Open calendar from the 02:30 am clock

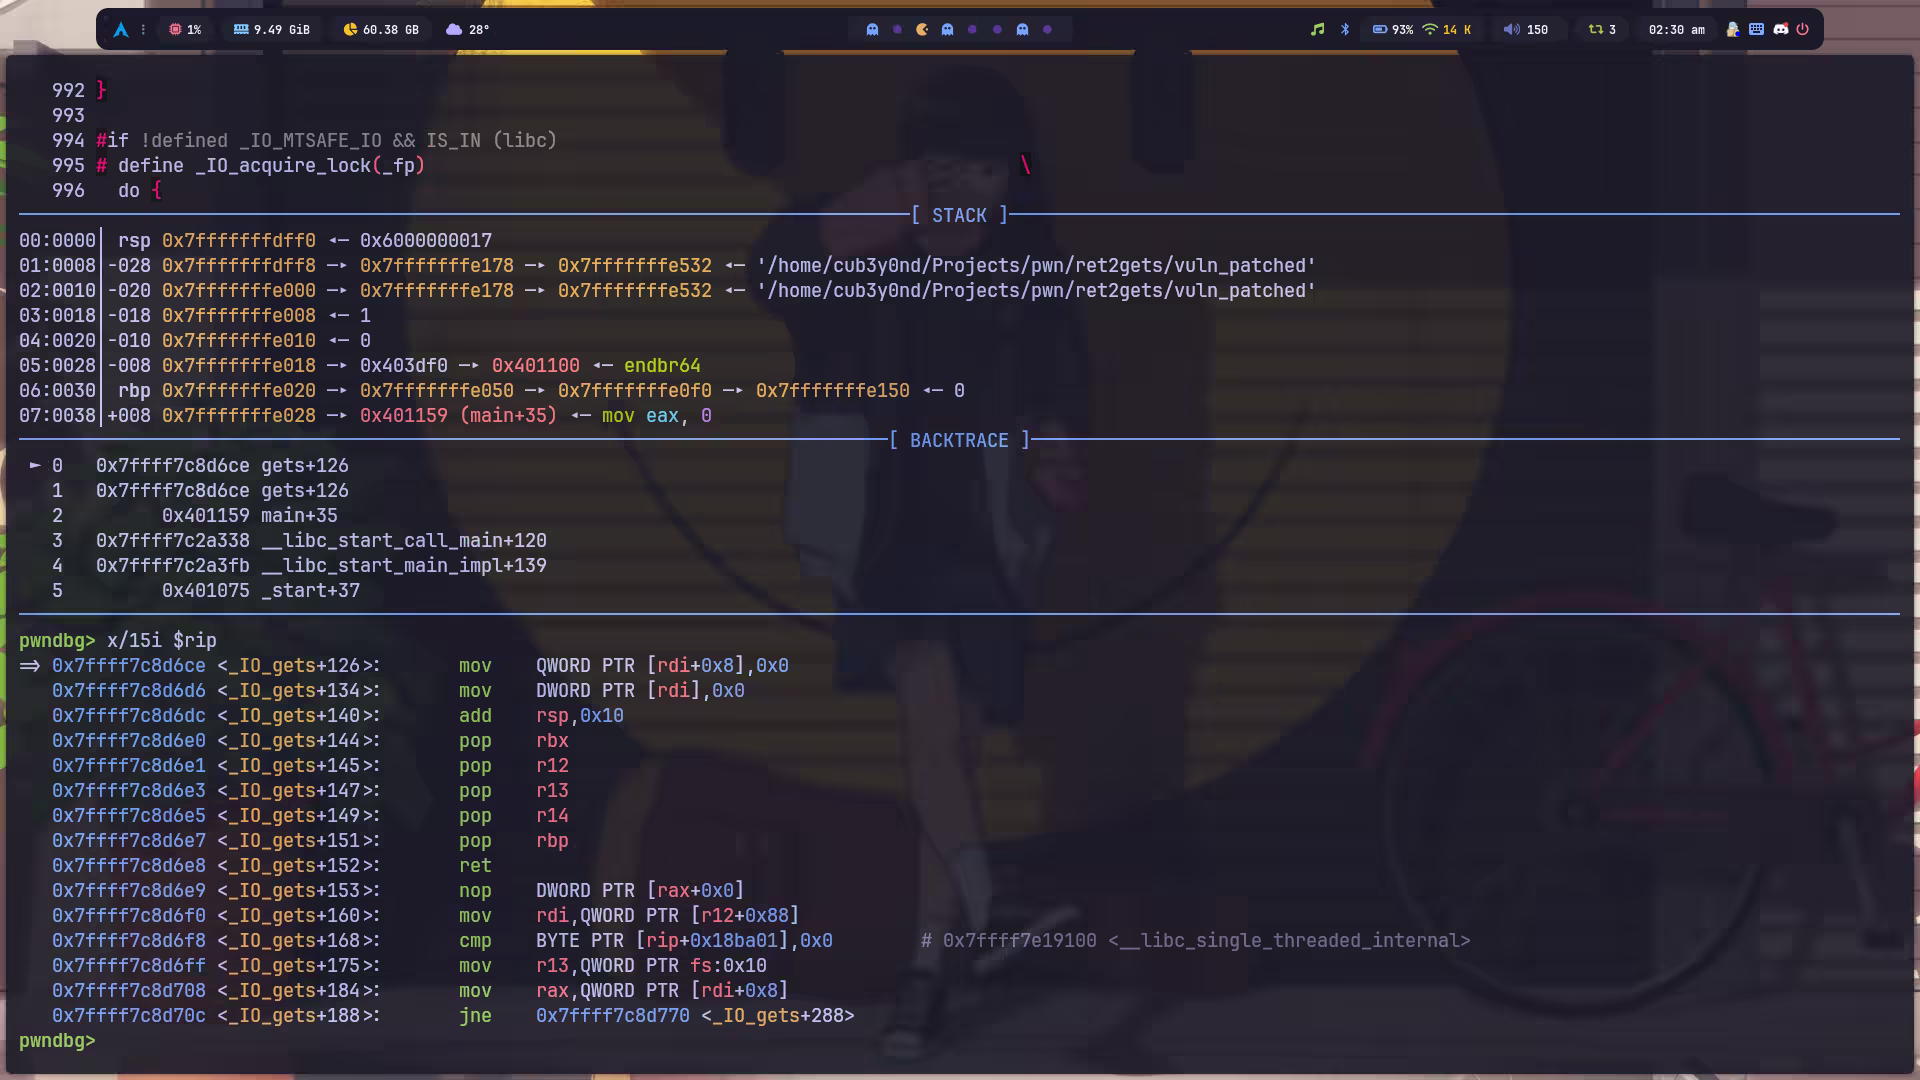pyautogui.click(x=1676, y=30)
